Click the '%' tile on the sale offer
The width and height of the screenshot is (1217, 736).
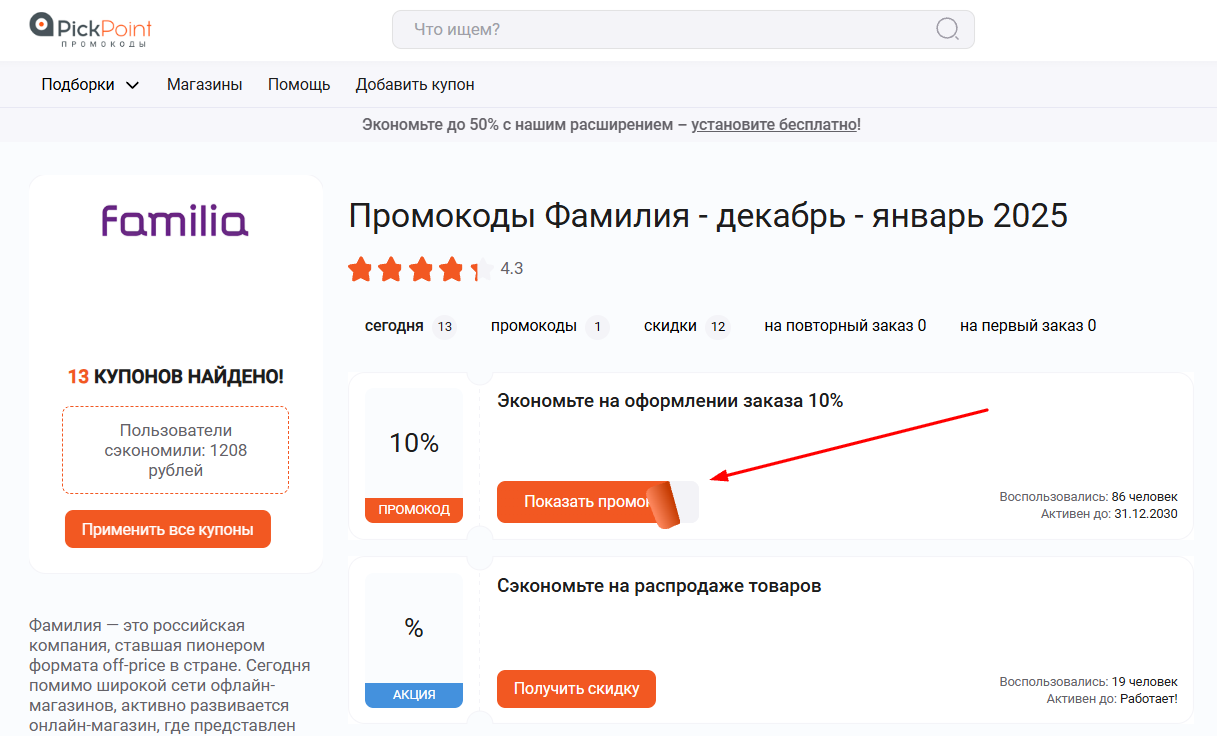[x=413, y=630]
